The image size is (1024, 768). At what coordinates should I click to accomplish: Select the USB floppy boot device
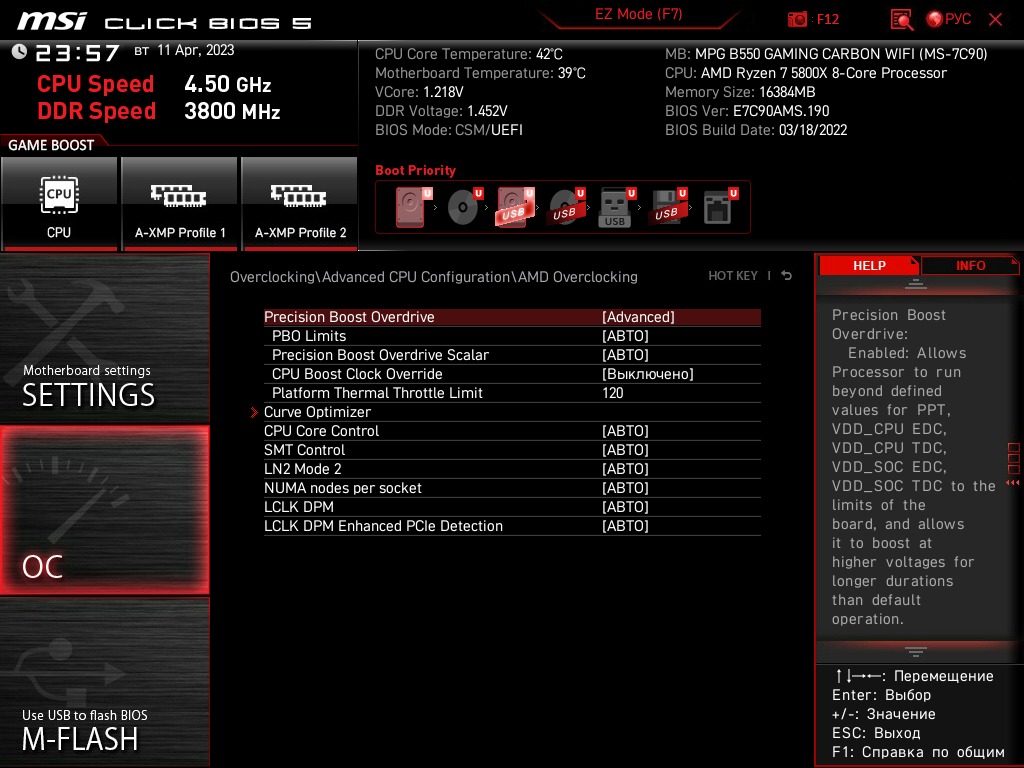pyautogui.click(x=667, y=207)
